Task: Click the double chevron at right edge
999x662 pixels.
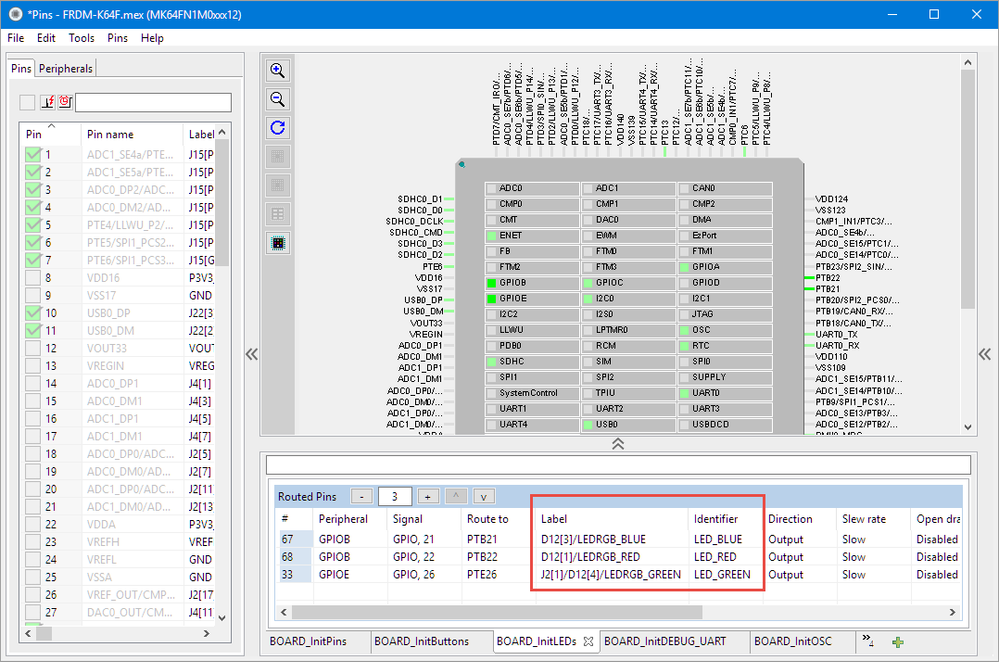Action: click(x=985, y=354)
